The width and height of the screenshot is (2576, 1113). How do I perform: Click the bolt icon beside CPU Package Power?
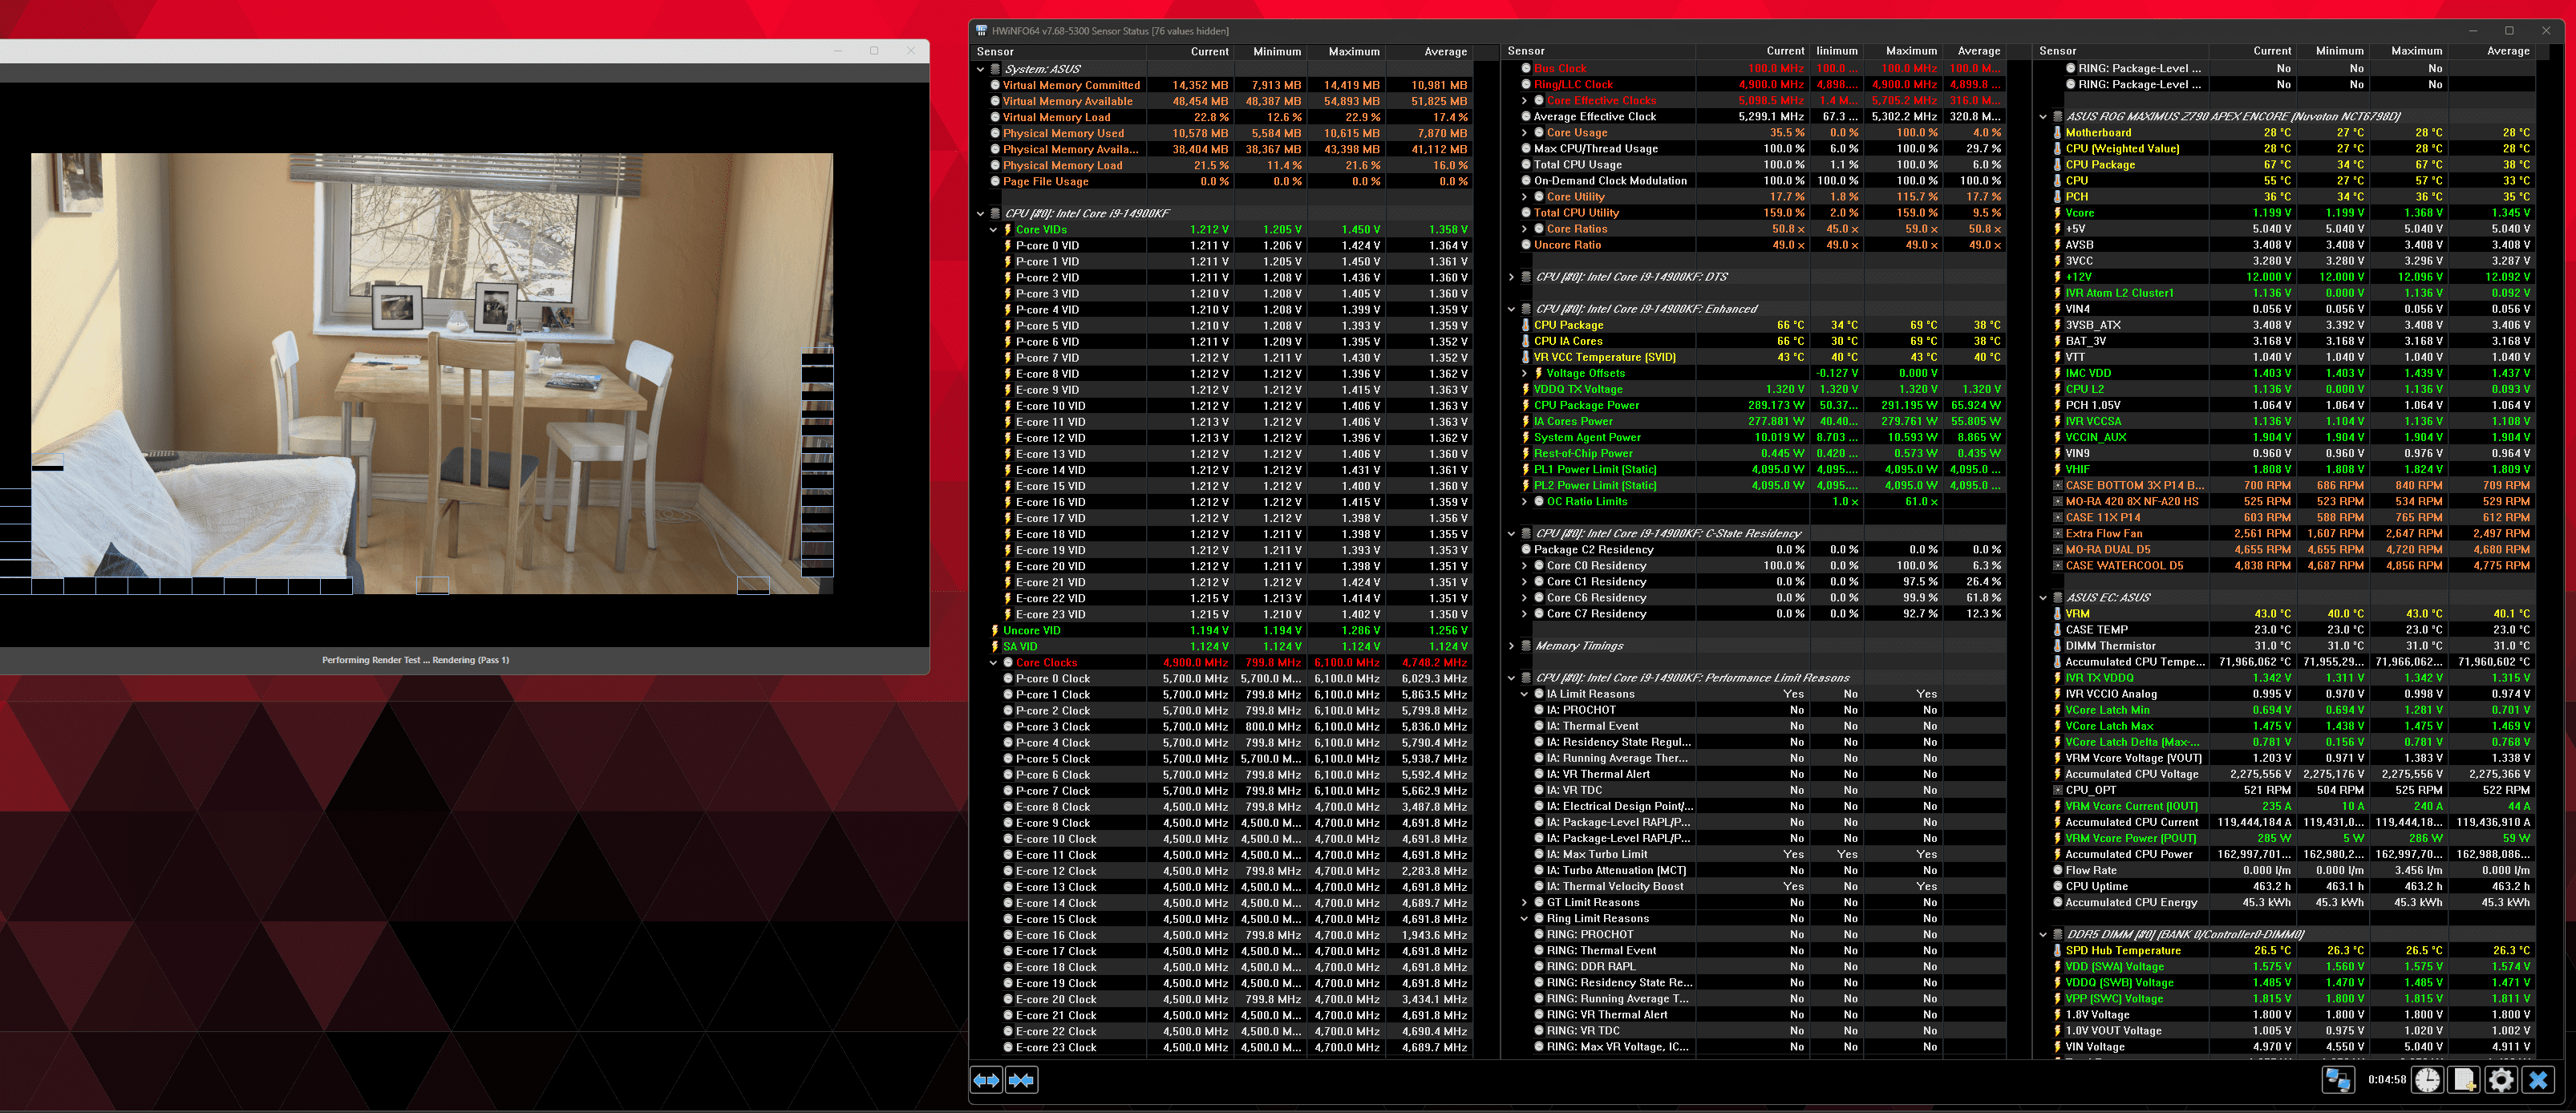tap(1526, 405)
